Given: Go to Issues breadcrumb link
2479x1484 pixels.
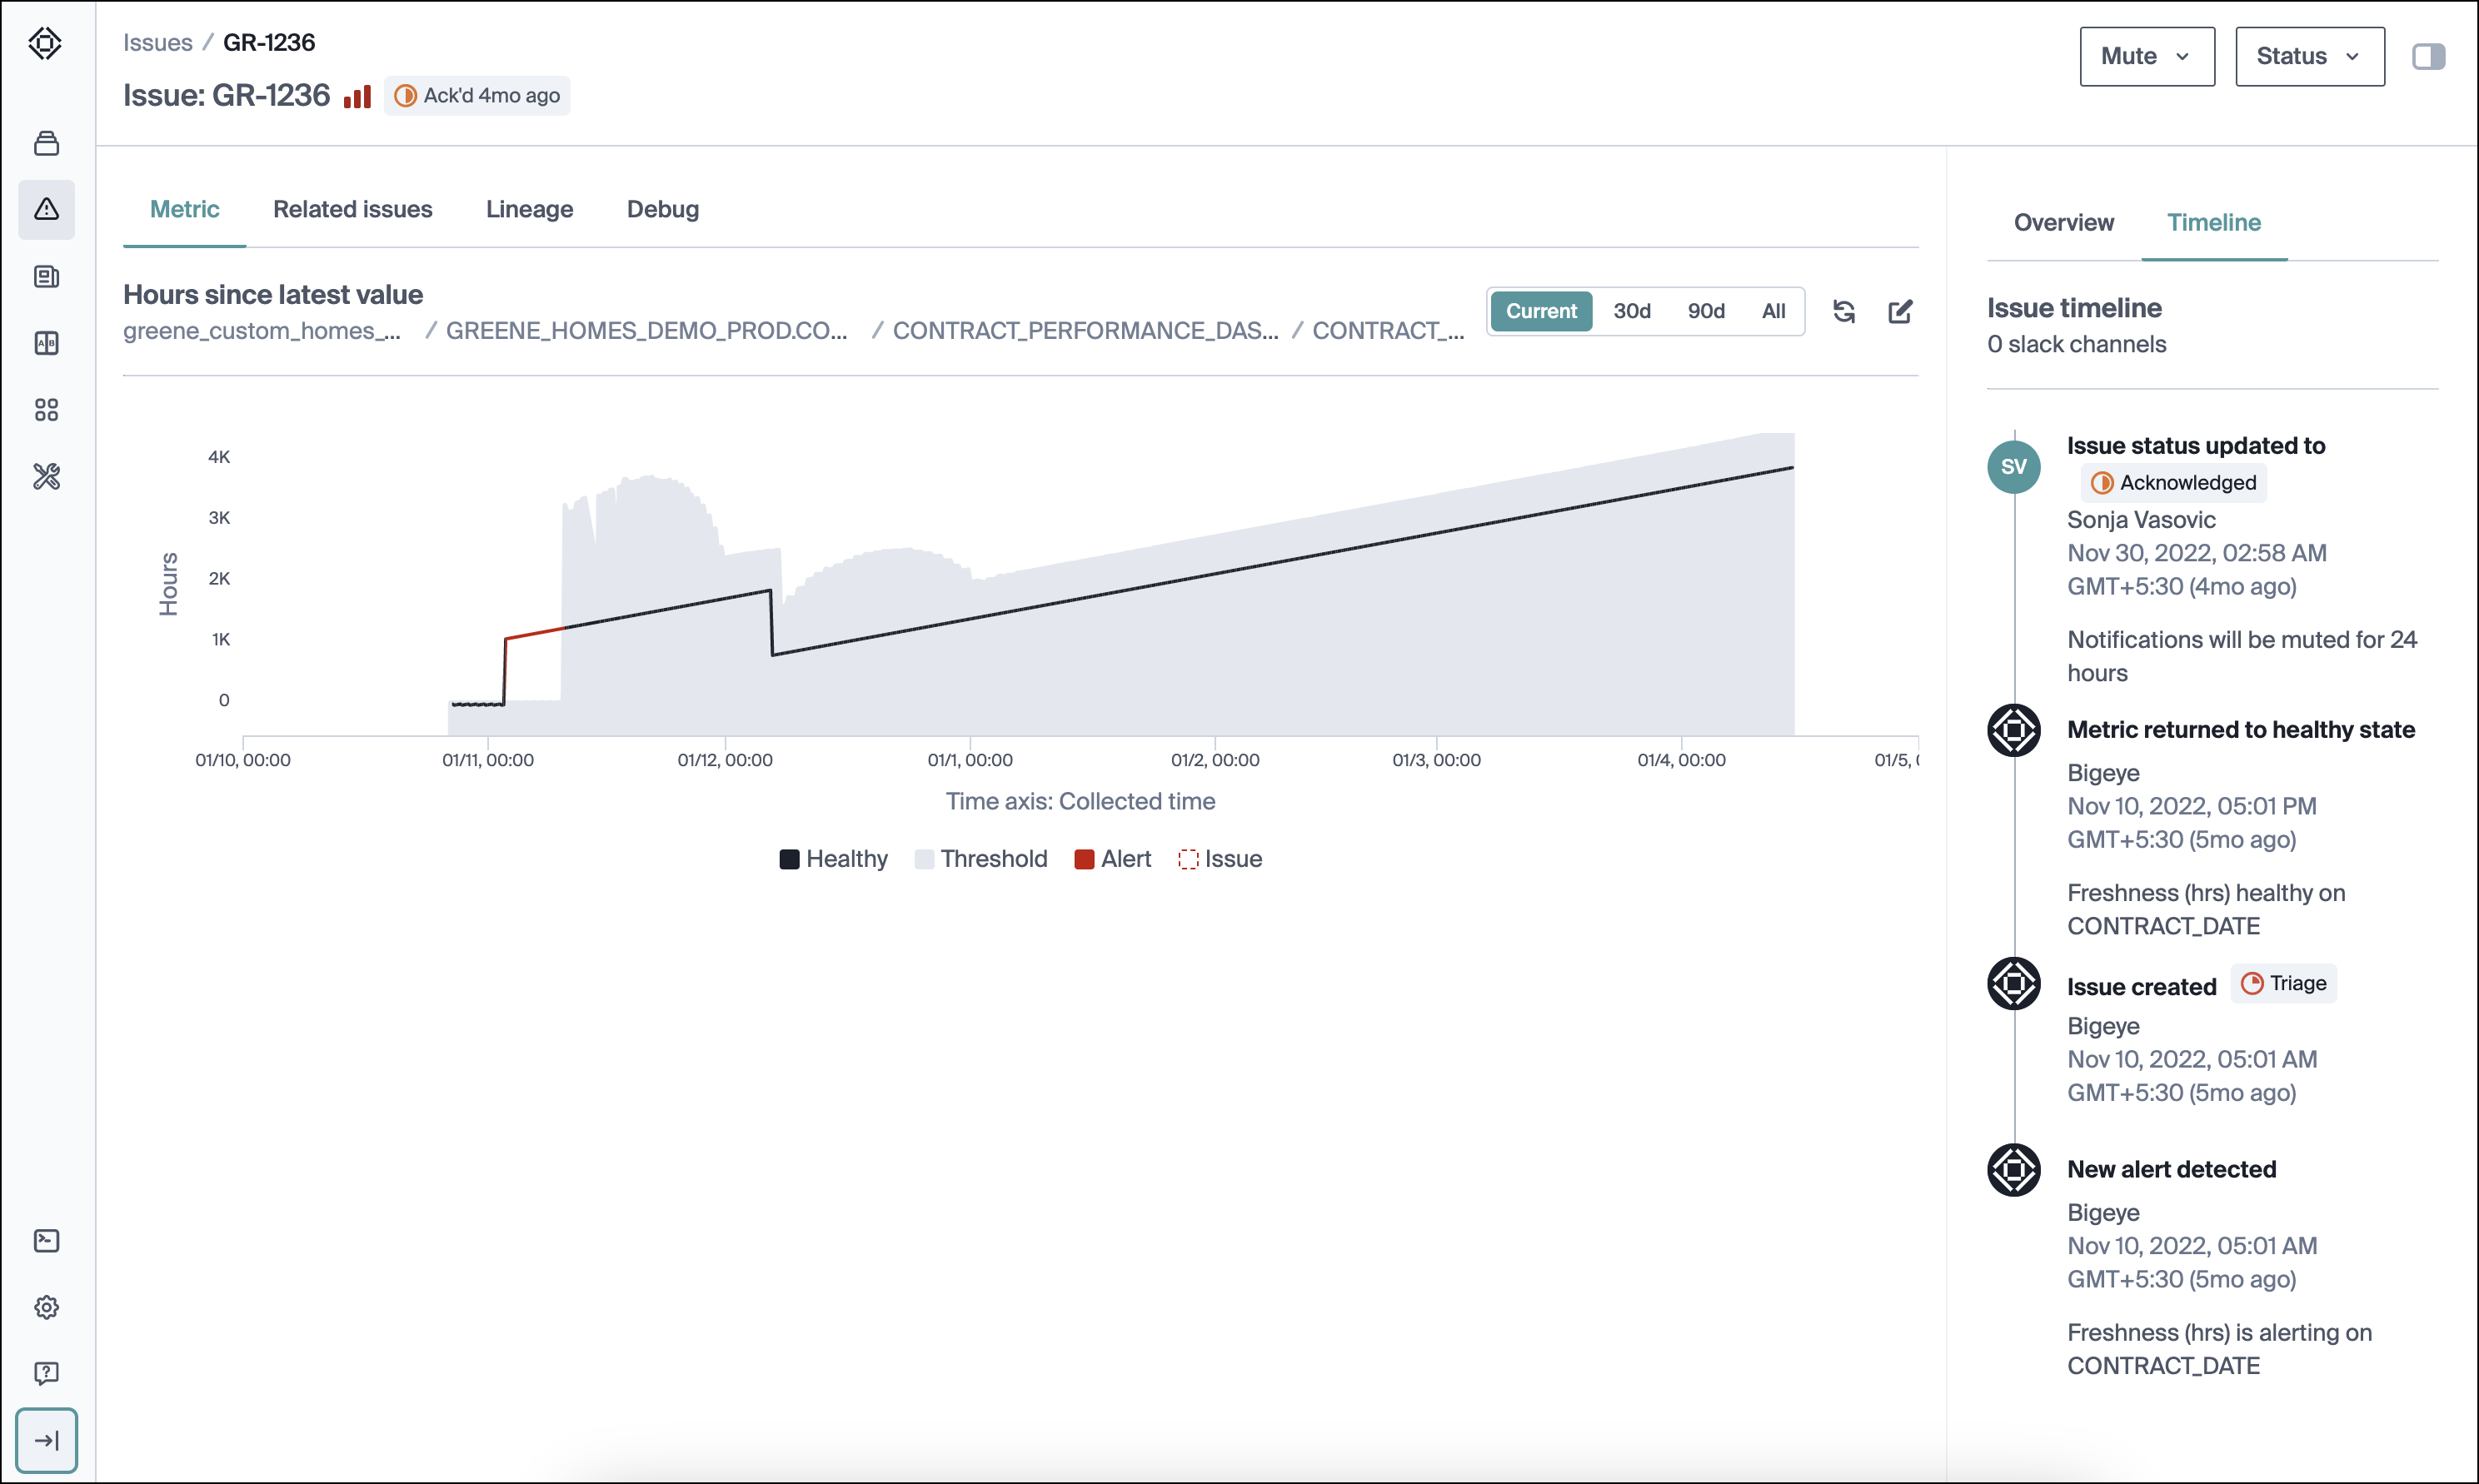Looking at the screenshot, I should click(x=157, y=43).
